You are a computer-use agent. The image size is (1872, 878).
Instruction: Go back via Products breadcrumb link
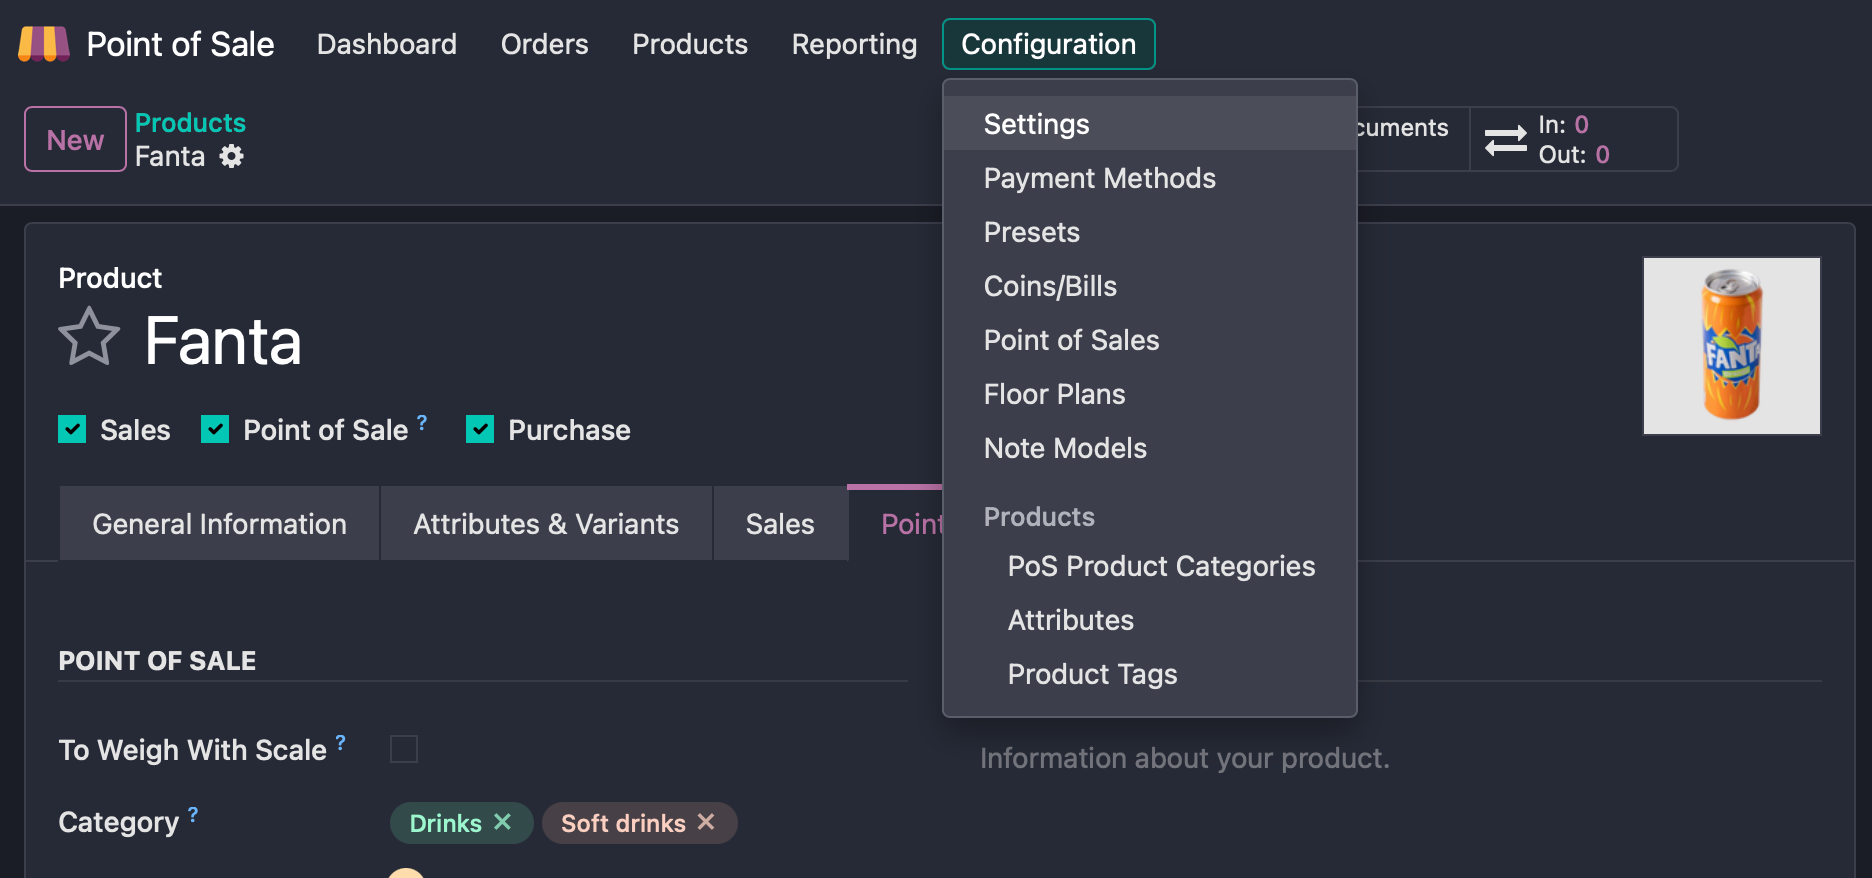tap(190, 123)
